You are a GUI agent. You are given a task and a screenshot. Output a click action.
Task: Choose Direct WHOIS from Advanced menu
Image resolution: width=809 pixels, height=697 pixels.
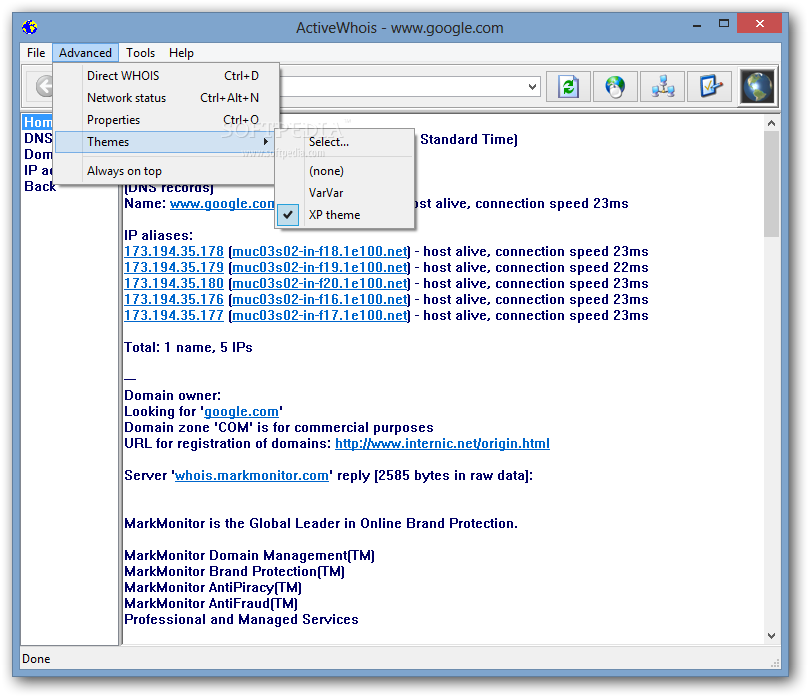(x=166, y=76)
